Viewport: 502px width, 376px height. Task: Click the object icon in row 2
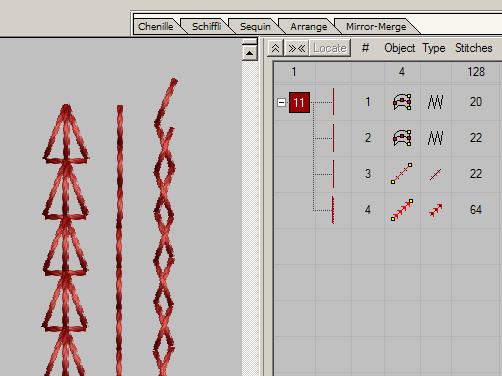click(x=402, y=138)
